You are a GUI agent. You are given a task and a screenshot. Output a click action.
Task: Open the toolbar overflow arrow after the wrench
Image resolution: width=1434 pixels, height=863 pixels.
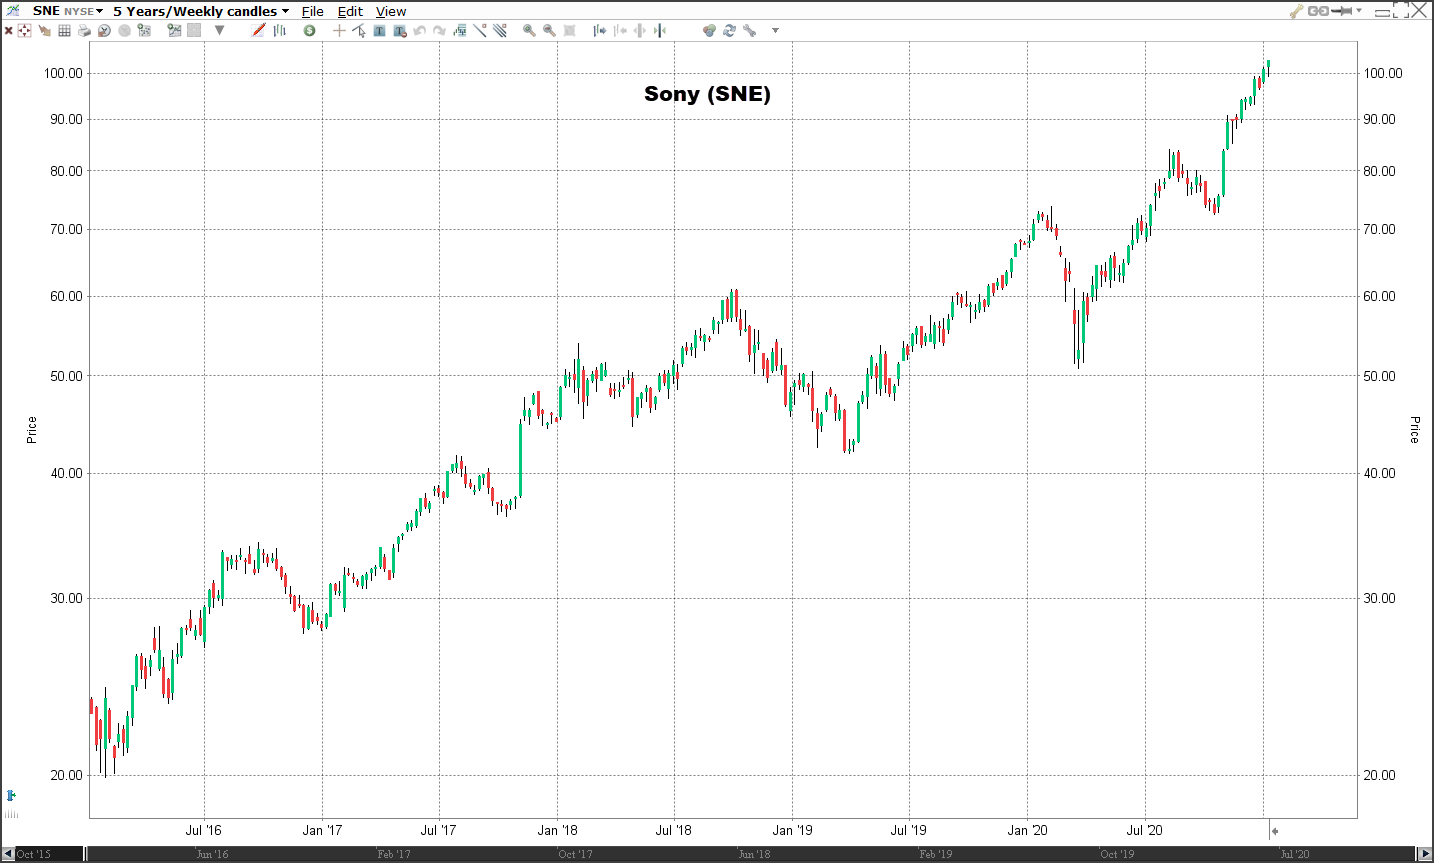pos(775,31)
